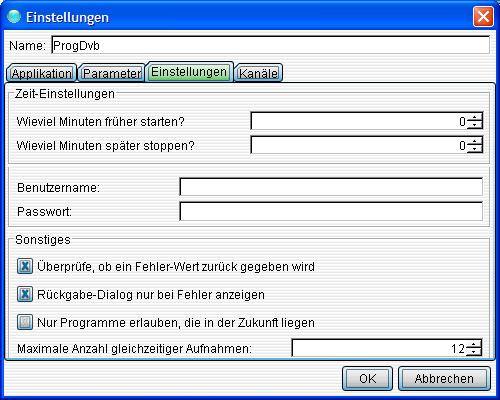Select the Einstellungen tab

tap(189, 72)
